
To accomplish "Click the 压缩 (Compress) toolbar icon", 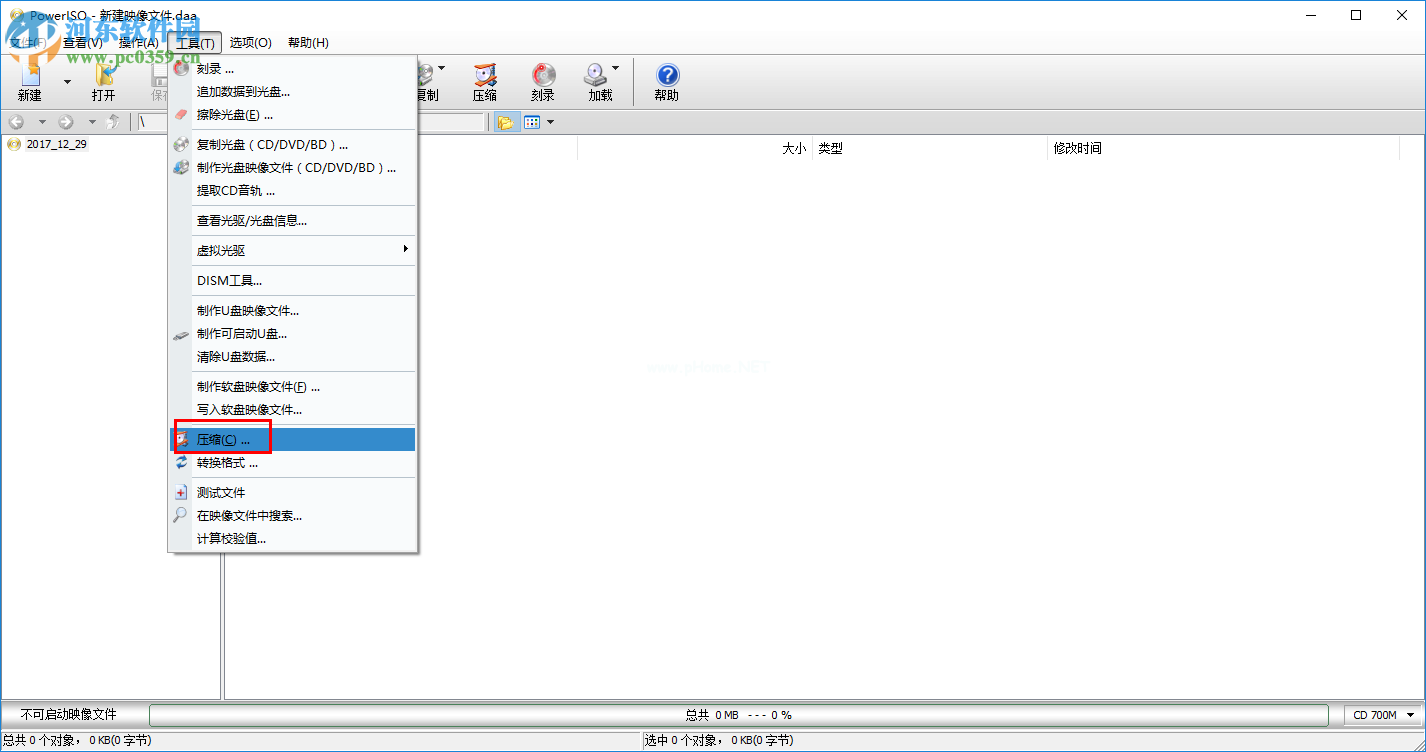I will (484, 82).
